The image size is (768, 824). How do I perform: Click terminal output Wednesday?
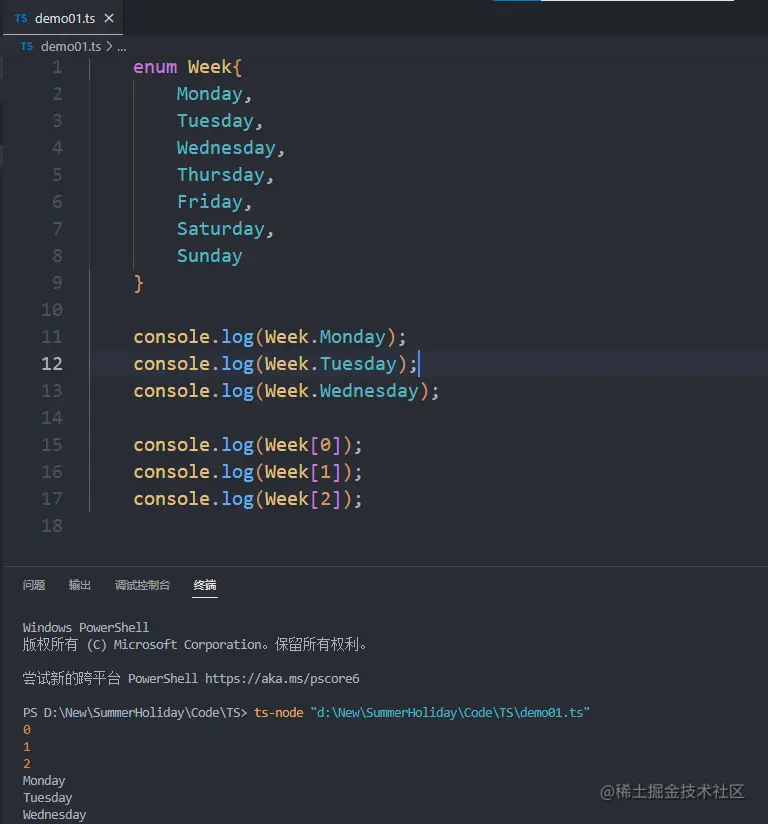(54, 815)
